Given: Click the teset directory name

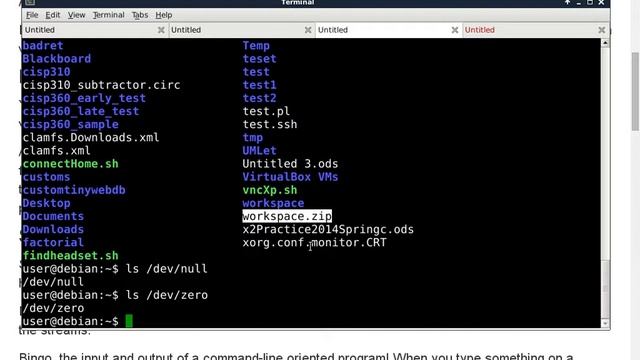Looking at the screenshot, I should (x=260, y=58).
